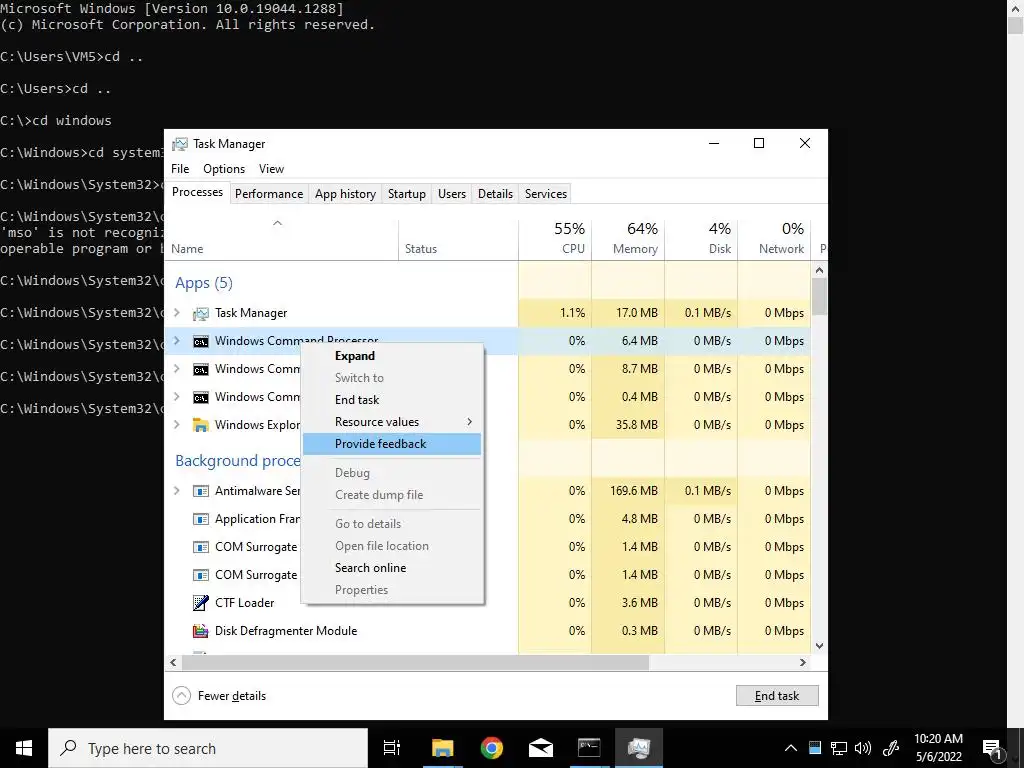1024x768 pixels.
Task: Choose Search online in context menu
Action: (392, 568)
